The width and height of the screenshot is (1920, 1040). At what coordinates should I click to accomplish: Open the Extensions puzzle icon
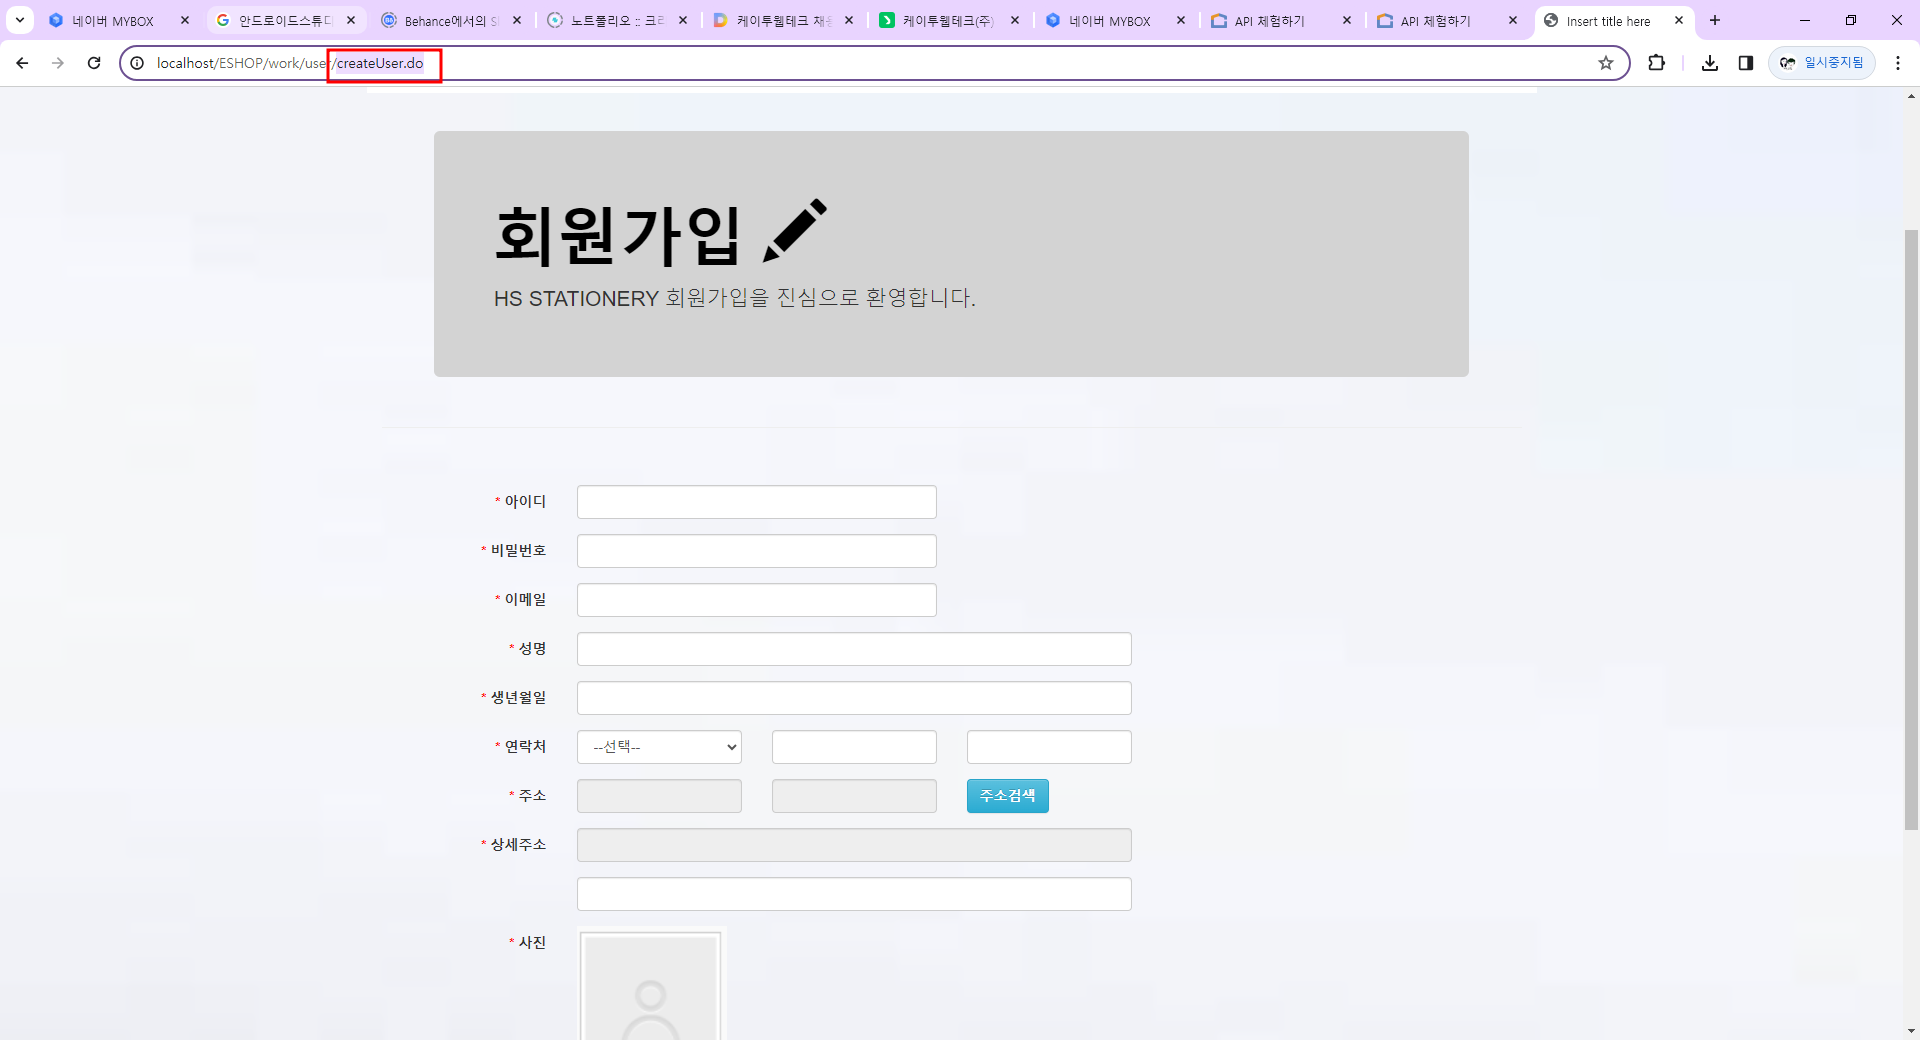click(1657, 63)
